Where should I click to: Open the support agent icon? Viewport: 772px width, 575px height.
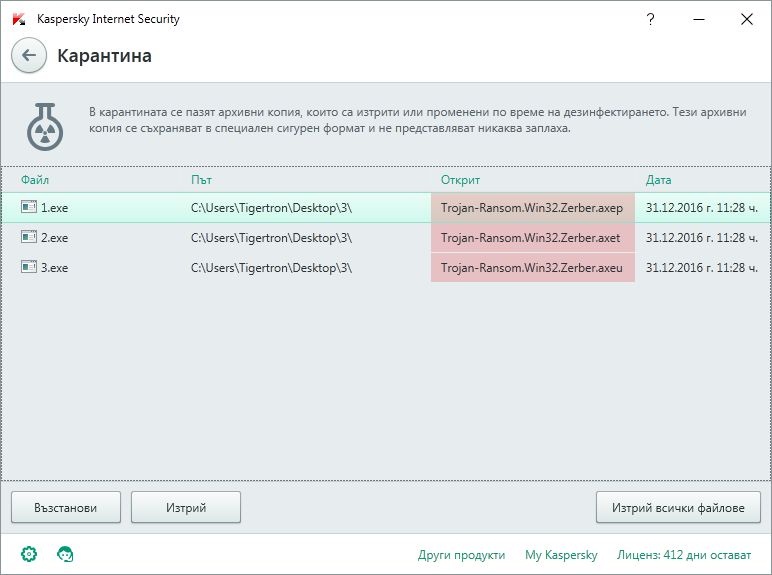65,554
